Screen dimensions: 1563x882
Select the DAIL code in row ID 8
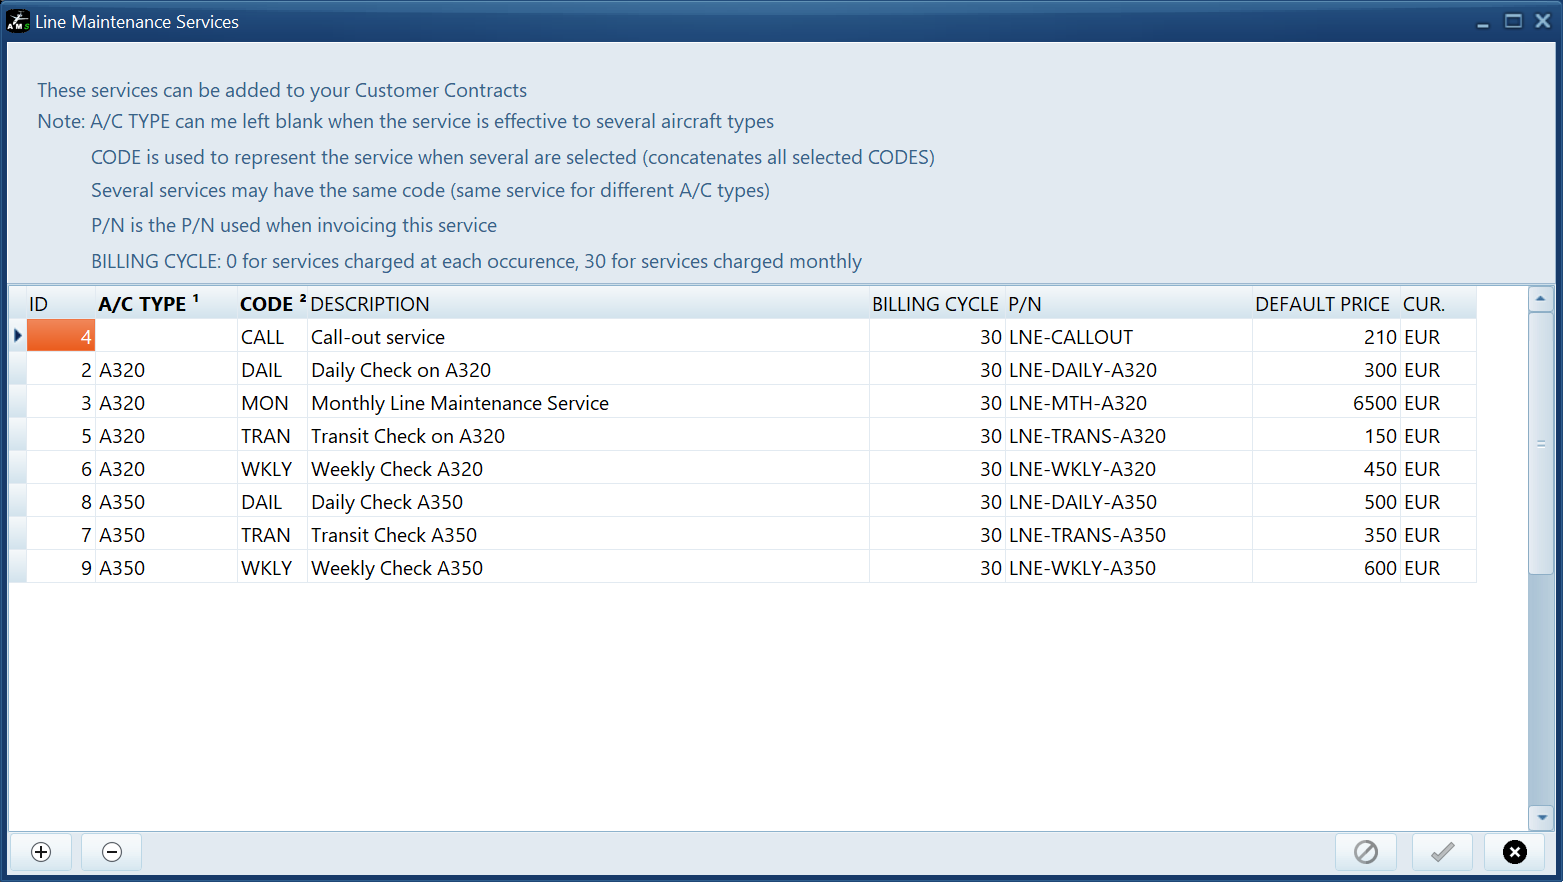click(x=271, y=502)
